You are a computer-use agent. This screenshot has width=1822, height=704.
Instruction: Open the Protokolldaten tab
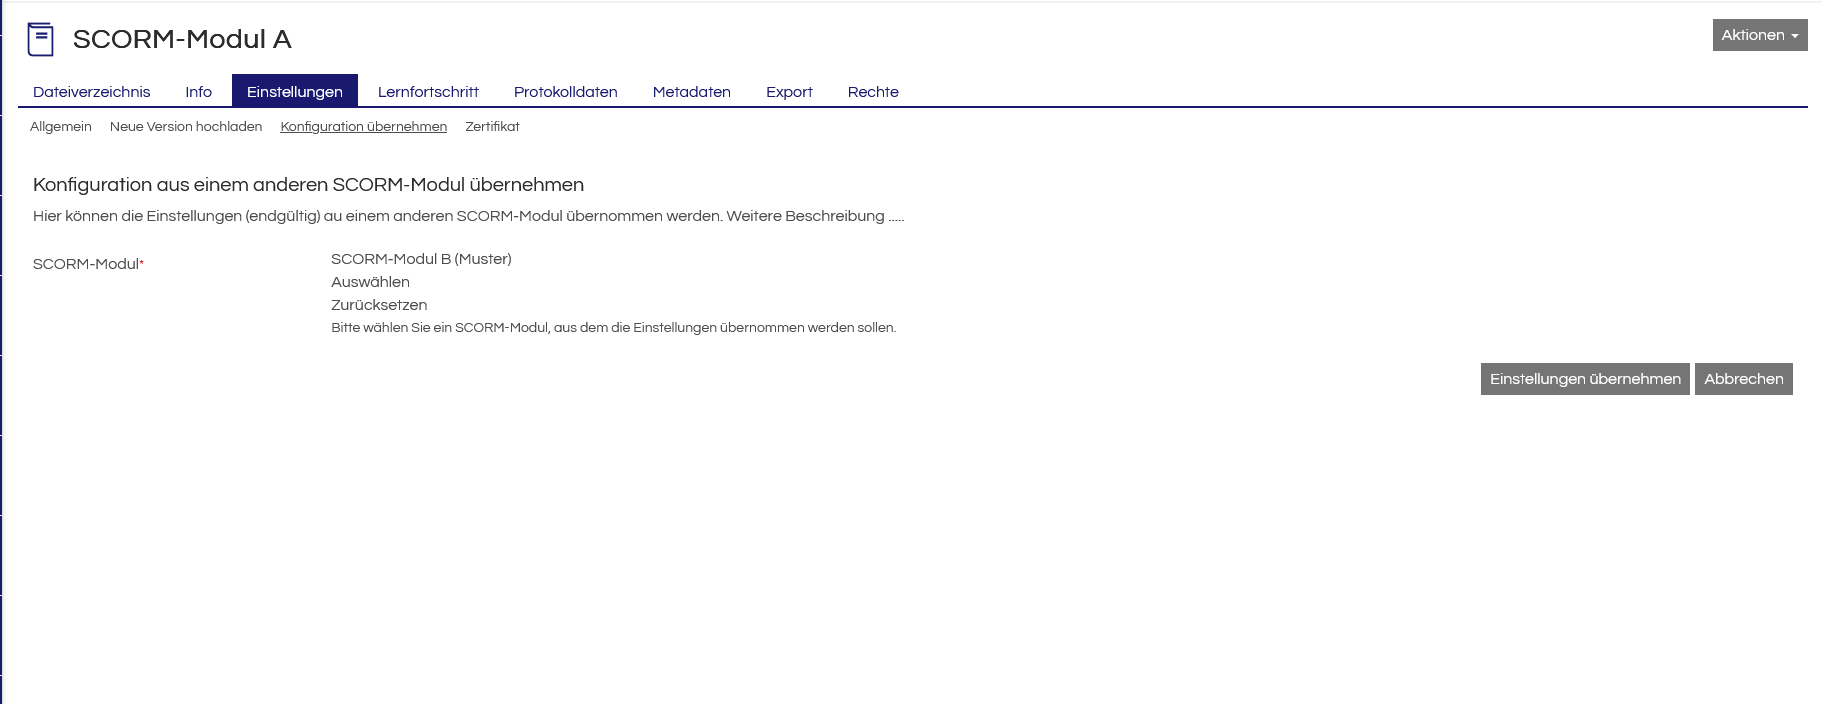click(565, 92)
